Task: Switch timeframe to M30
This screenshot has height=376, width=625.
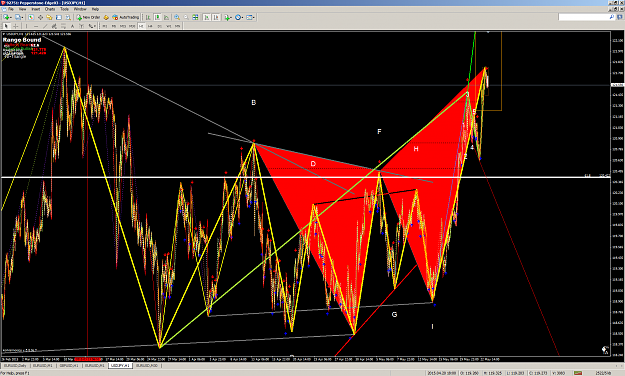Action: tap(132, 26)
